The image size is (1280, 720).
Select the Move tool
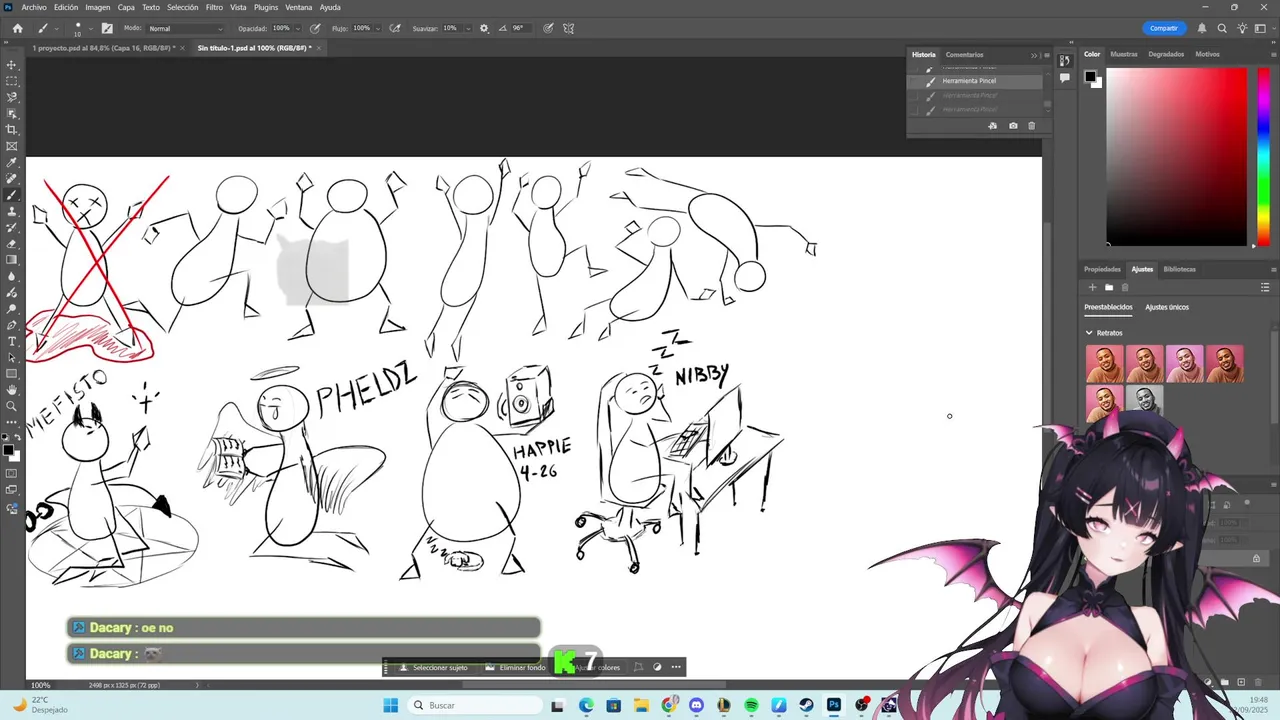[12, 65]
